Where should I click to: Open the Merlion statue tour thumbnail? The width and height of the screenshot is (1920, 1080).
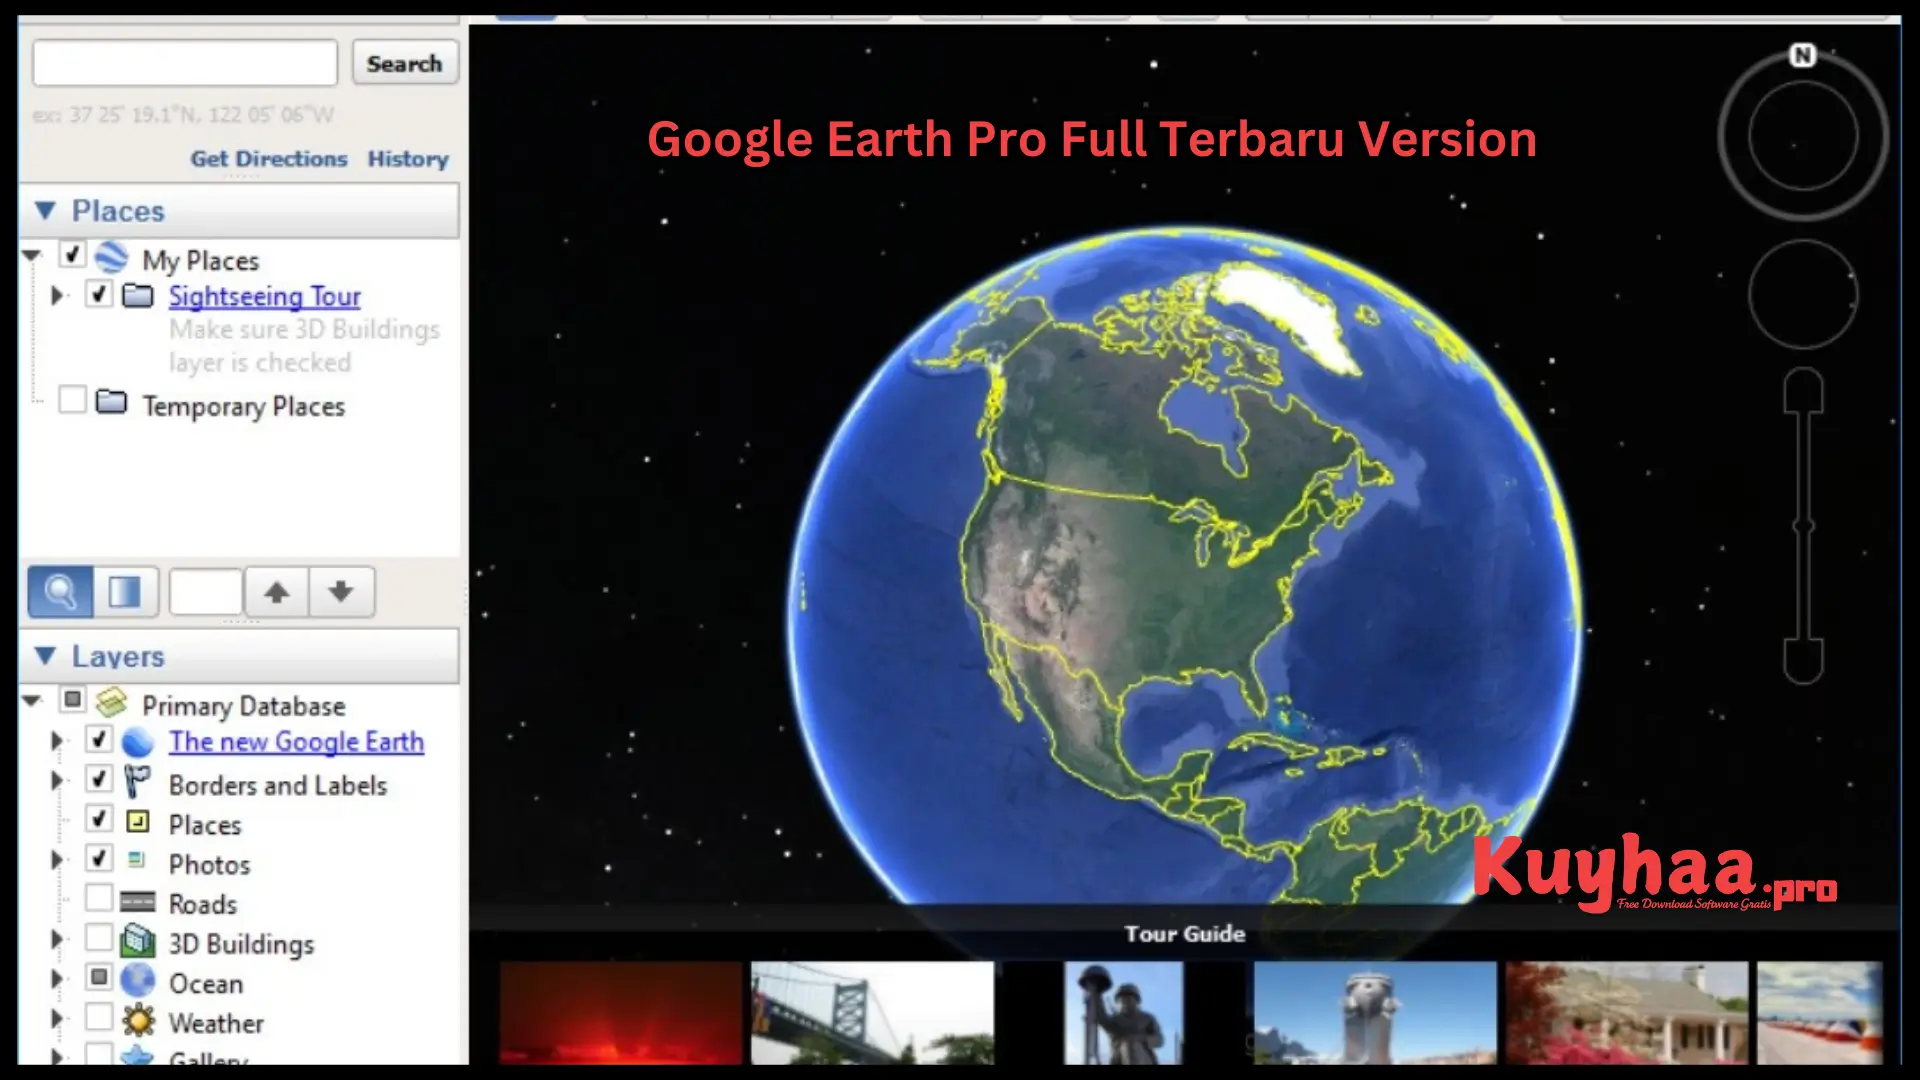(1375, 1012)
